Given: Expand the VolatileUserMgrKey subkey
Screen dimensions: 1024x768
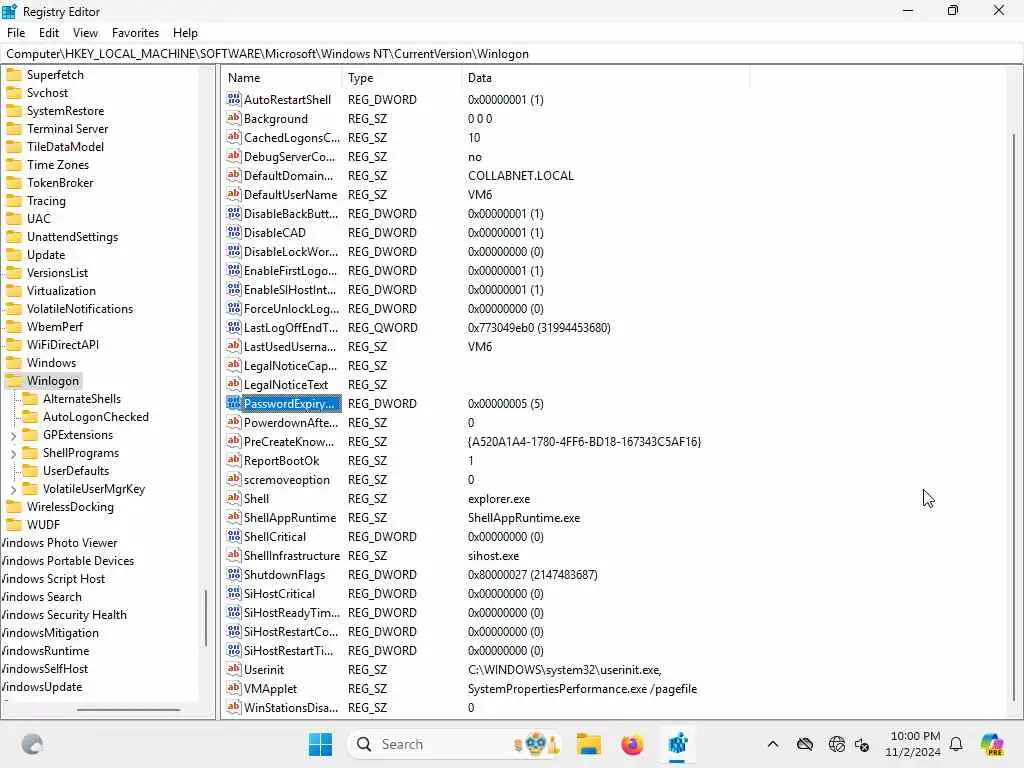Looking at the screenshot, I should point(13,489).
